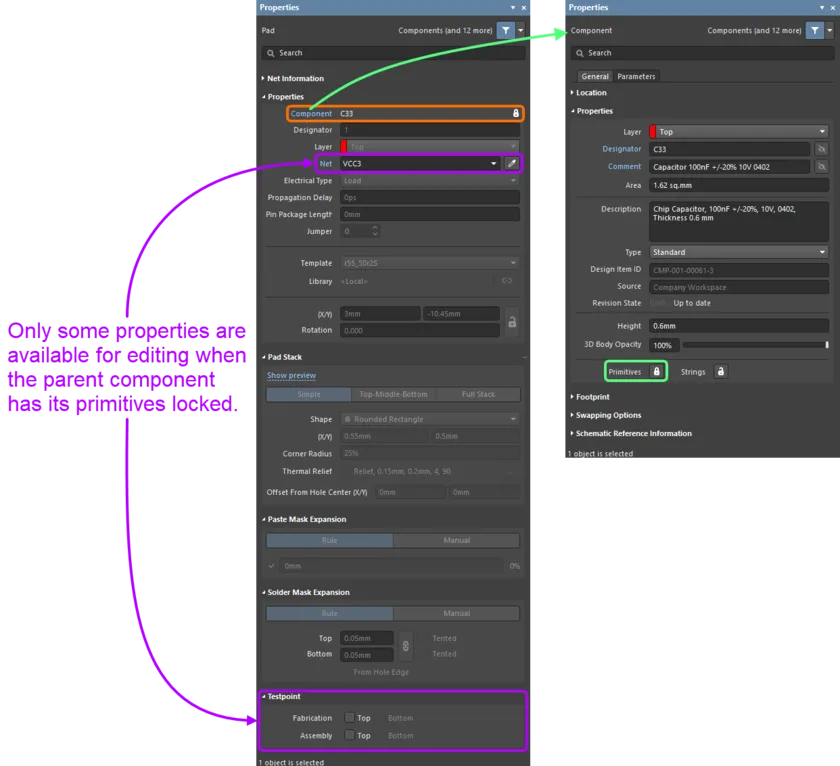840x766 pixels.
Task: Click the net pick eyedropper icon beside VCC3
Action: coord(512,163)
